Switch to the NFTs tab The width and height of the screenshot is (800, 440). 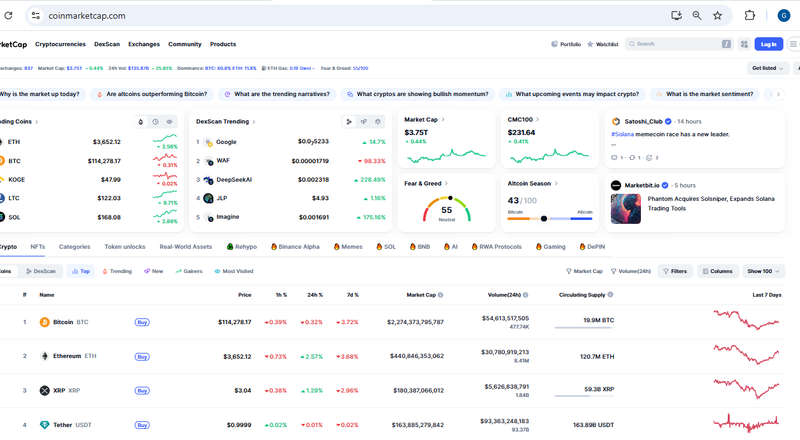(x=37, y=247)
